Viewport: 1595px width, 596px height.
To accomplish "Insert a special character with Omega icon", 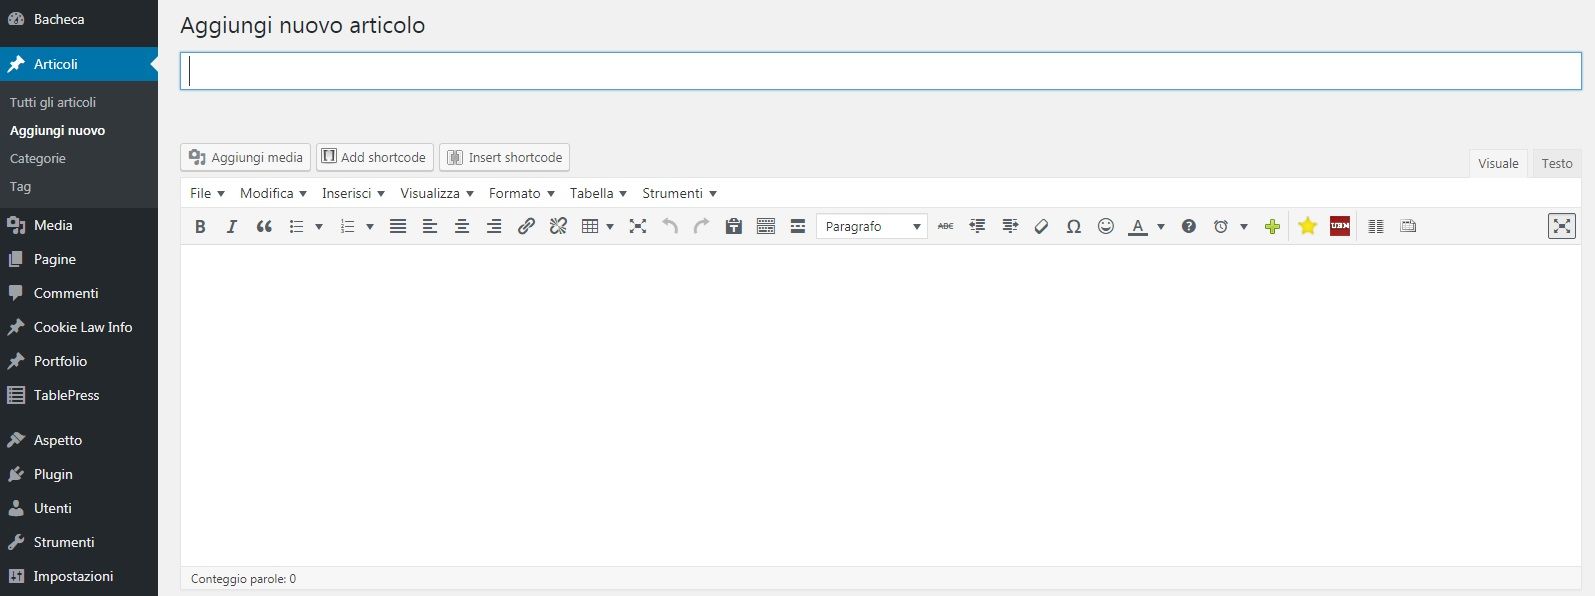I will (x=1074, y=226).
